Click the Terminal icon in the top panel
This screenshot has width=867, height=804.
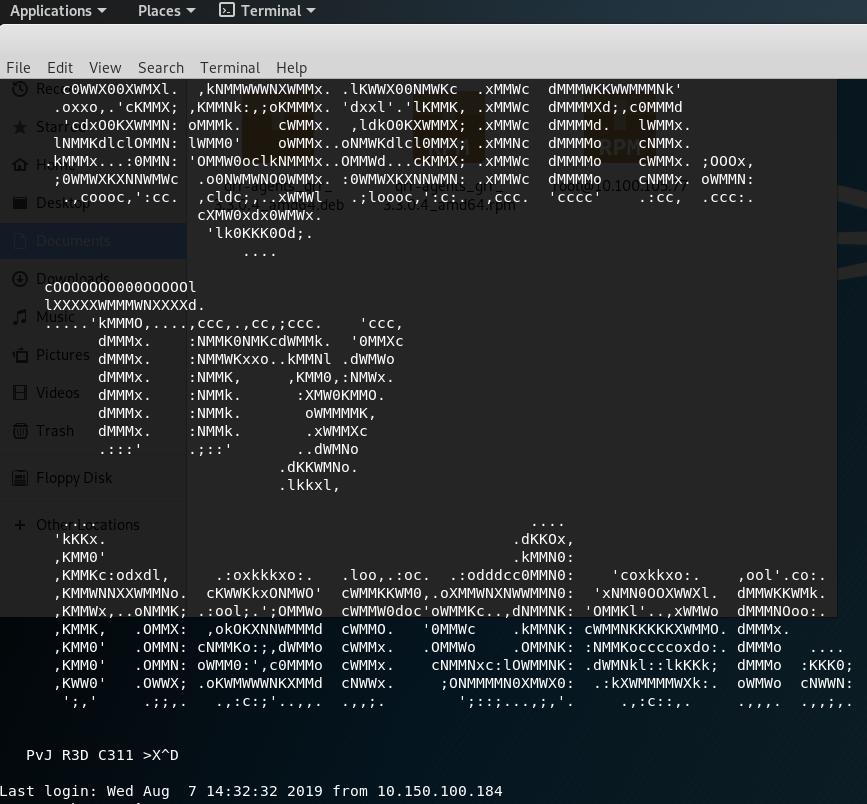click(227, 11)
